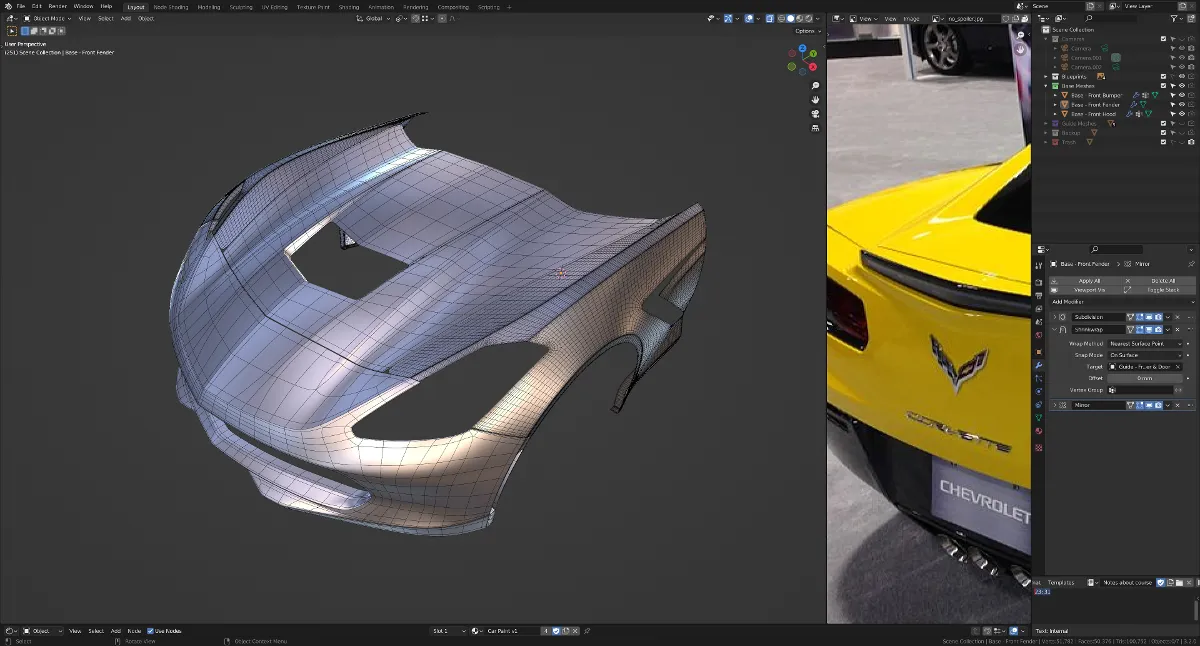Screen dimensions: 1200x646
Task: Switch to wireframe shading mode
Action: click(x=782, y=18)
